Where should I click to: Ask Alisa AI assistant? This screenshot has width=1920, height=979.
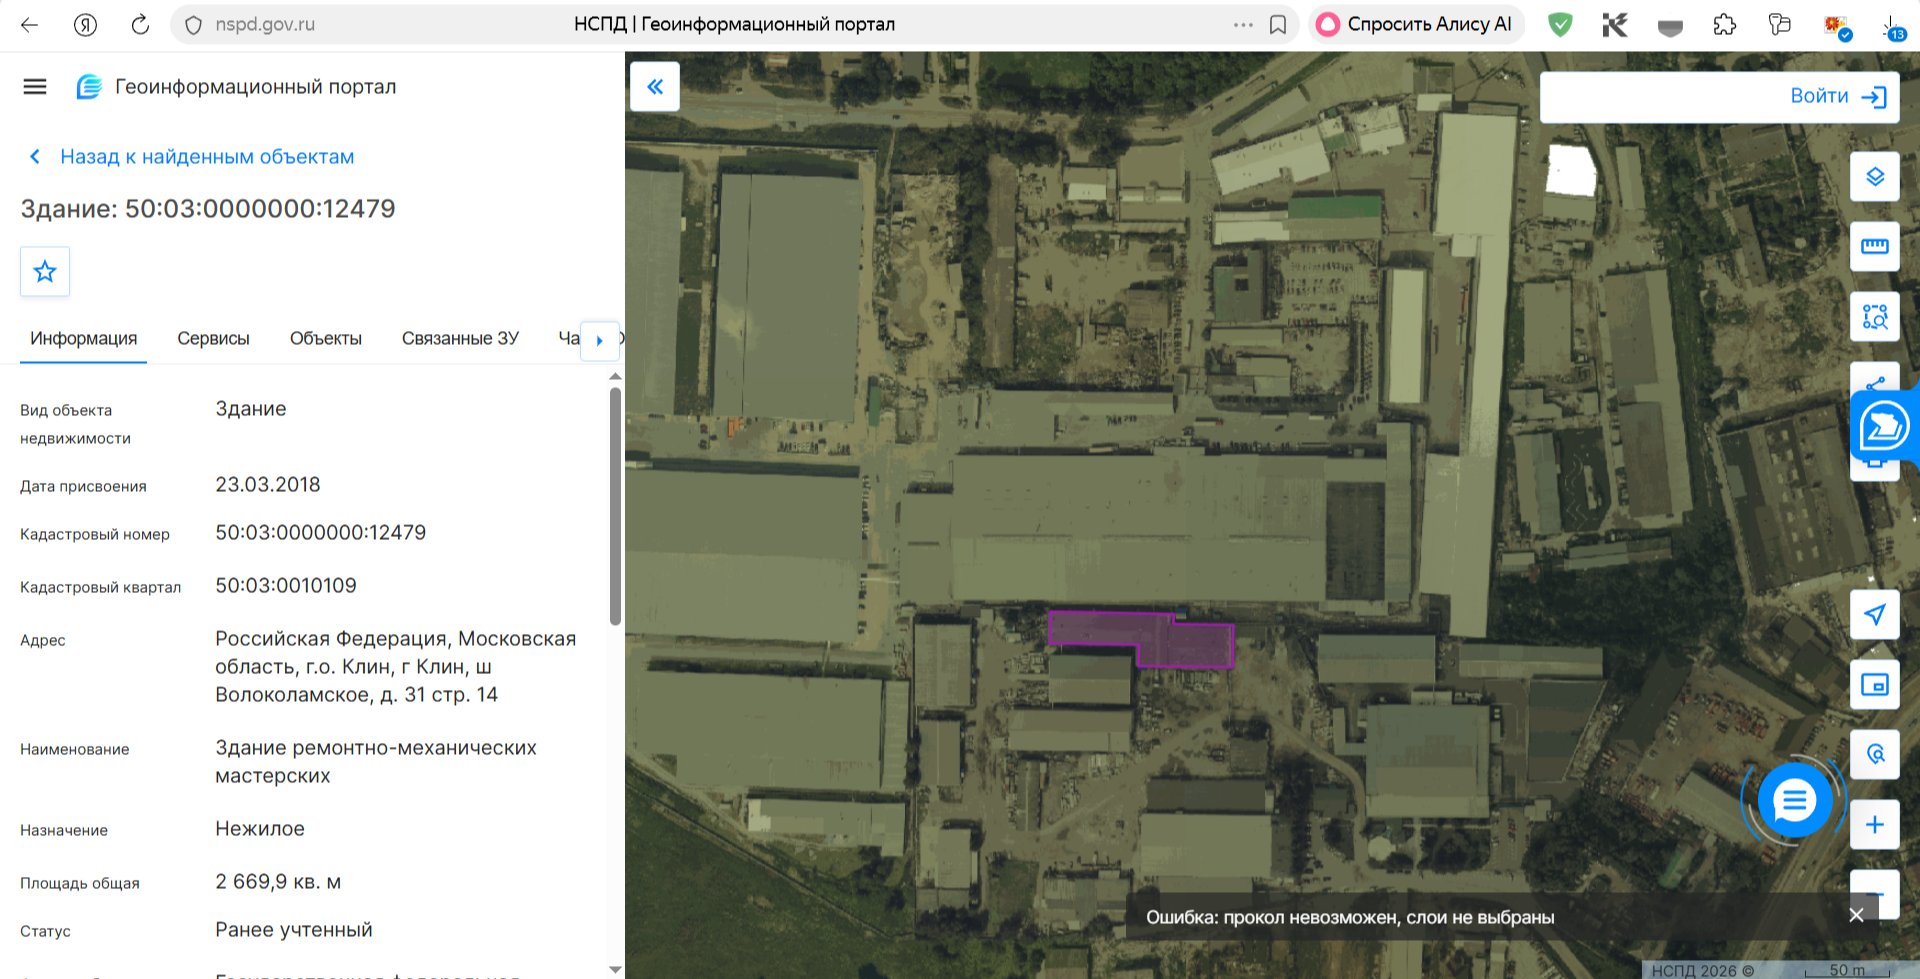point(1415,24)
